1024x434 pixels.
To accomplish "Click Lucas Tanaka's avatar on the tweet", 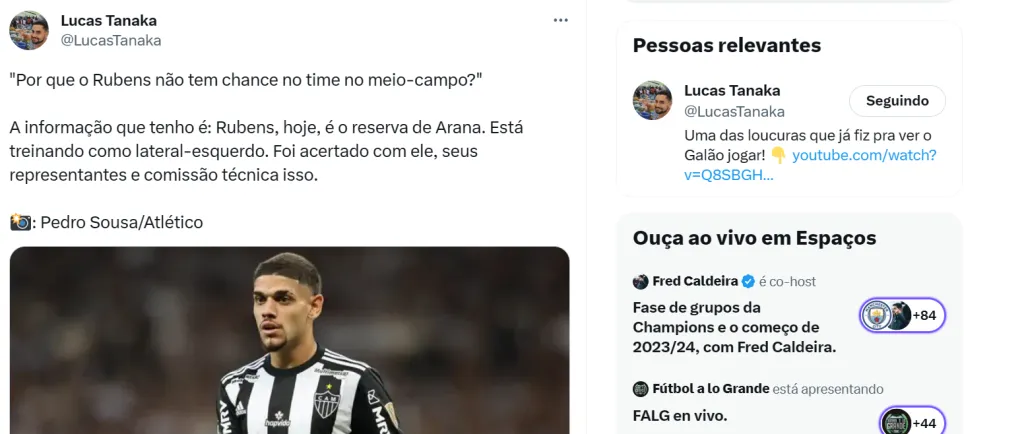I will [29, 31].
